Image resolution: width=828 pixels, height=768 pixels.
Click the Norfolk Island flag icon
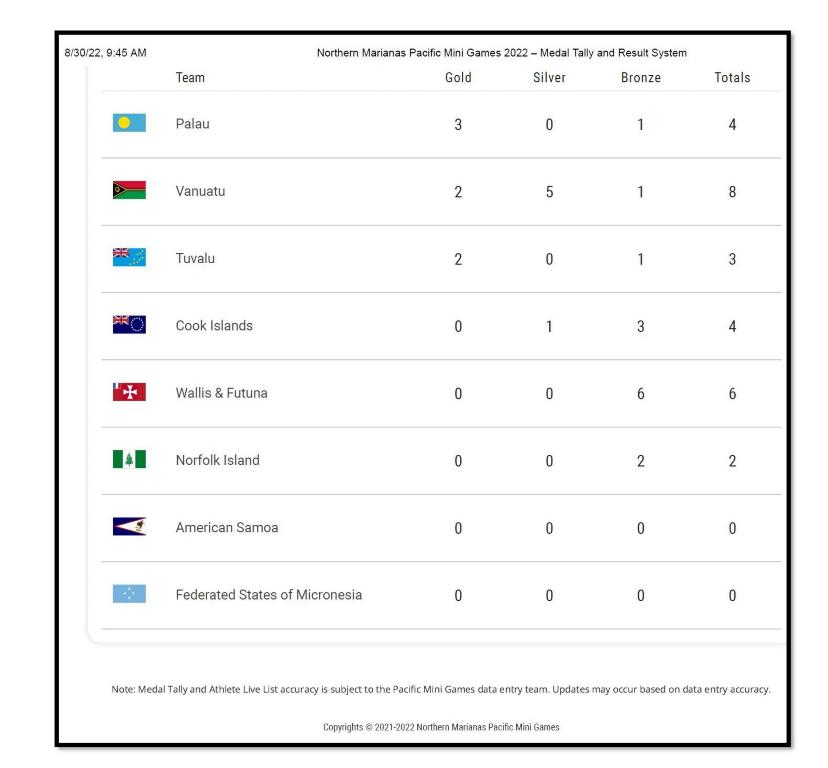click(130, 460)
